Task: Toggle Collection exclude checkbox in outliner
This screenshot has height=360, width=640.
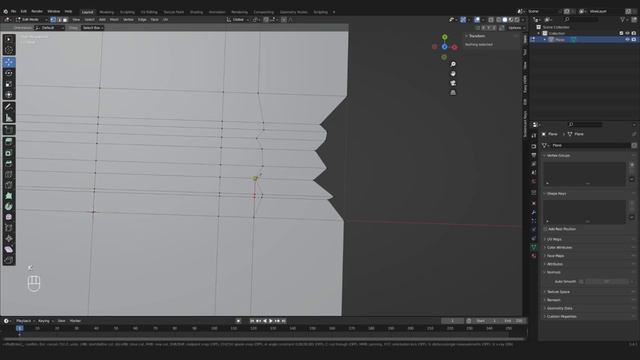Action: pos(621,33)
